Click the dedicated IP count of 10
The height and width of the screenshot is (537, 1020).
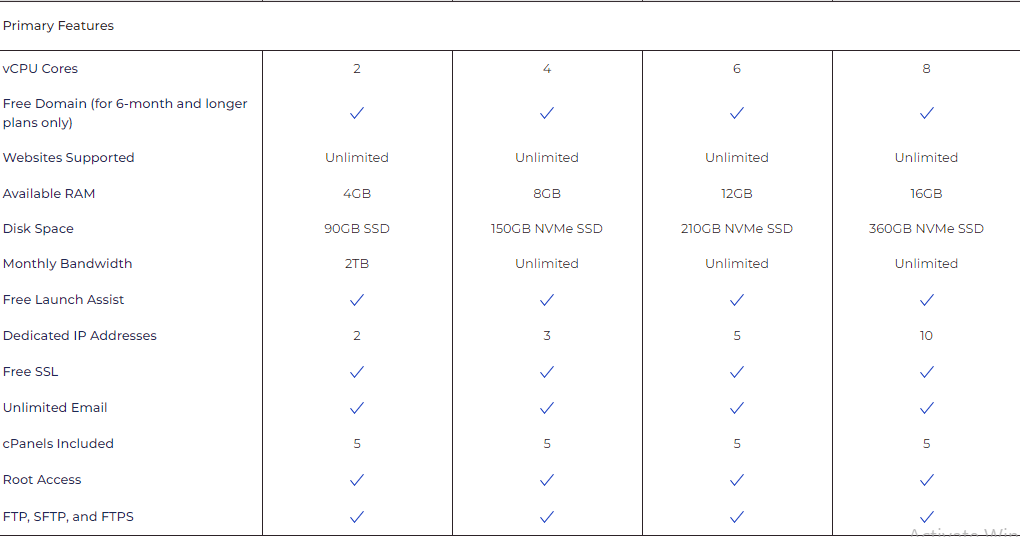click(926, 336)
